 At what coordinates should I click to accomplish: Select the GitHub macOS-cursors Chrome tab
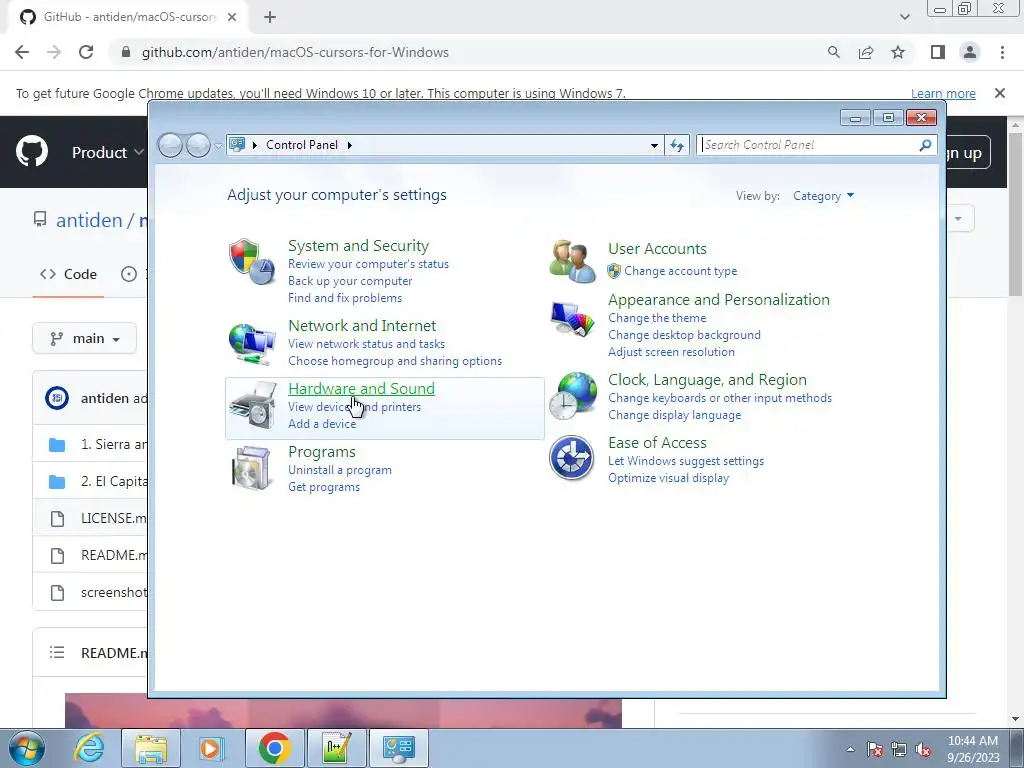pos(127,17)
